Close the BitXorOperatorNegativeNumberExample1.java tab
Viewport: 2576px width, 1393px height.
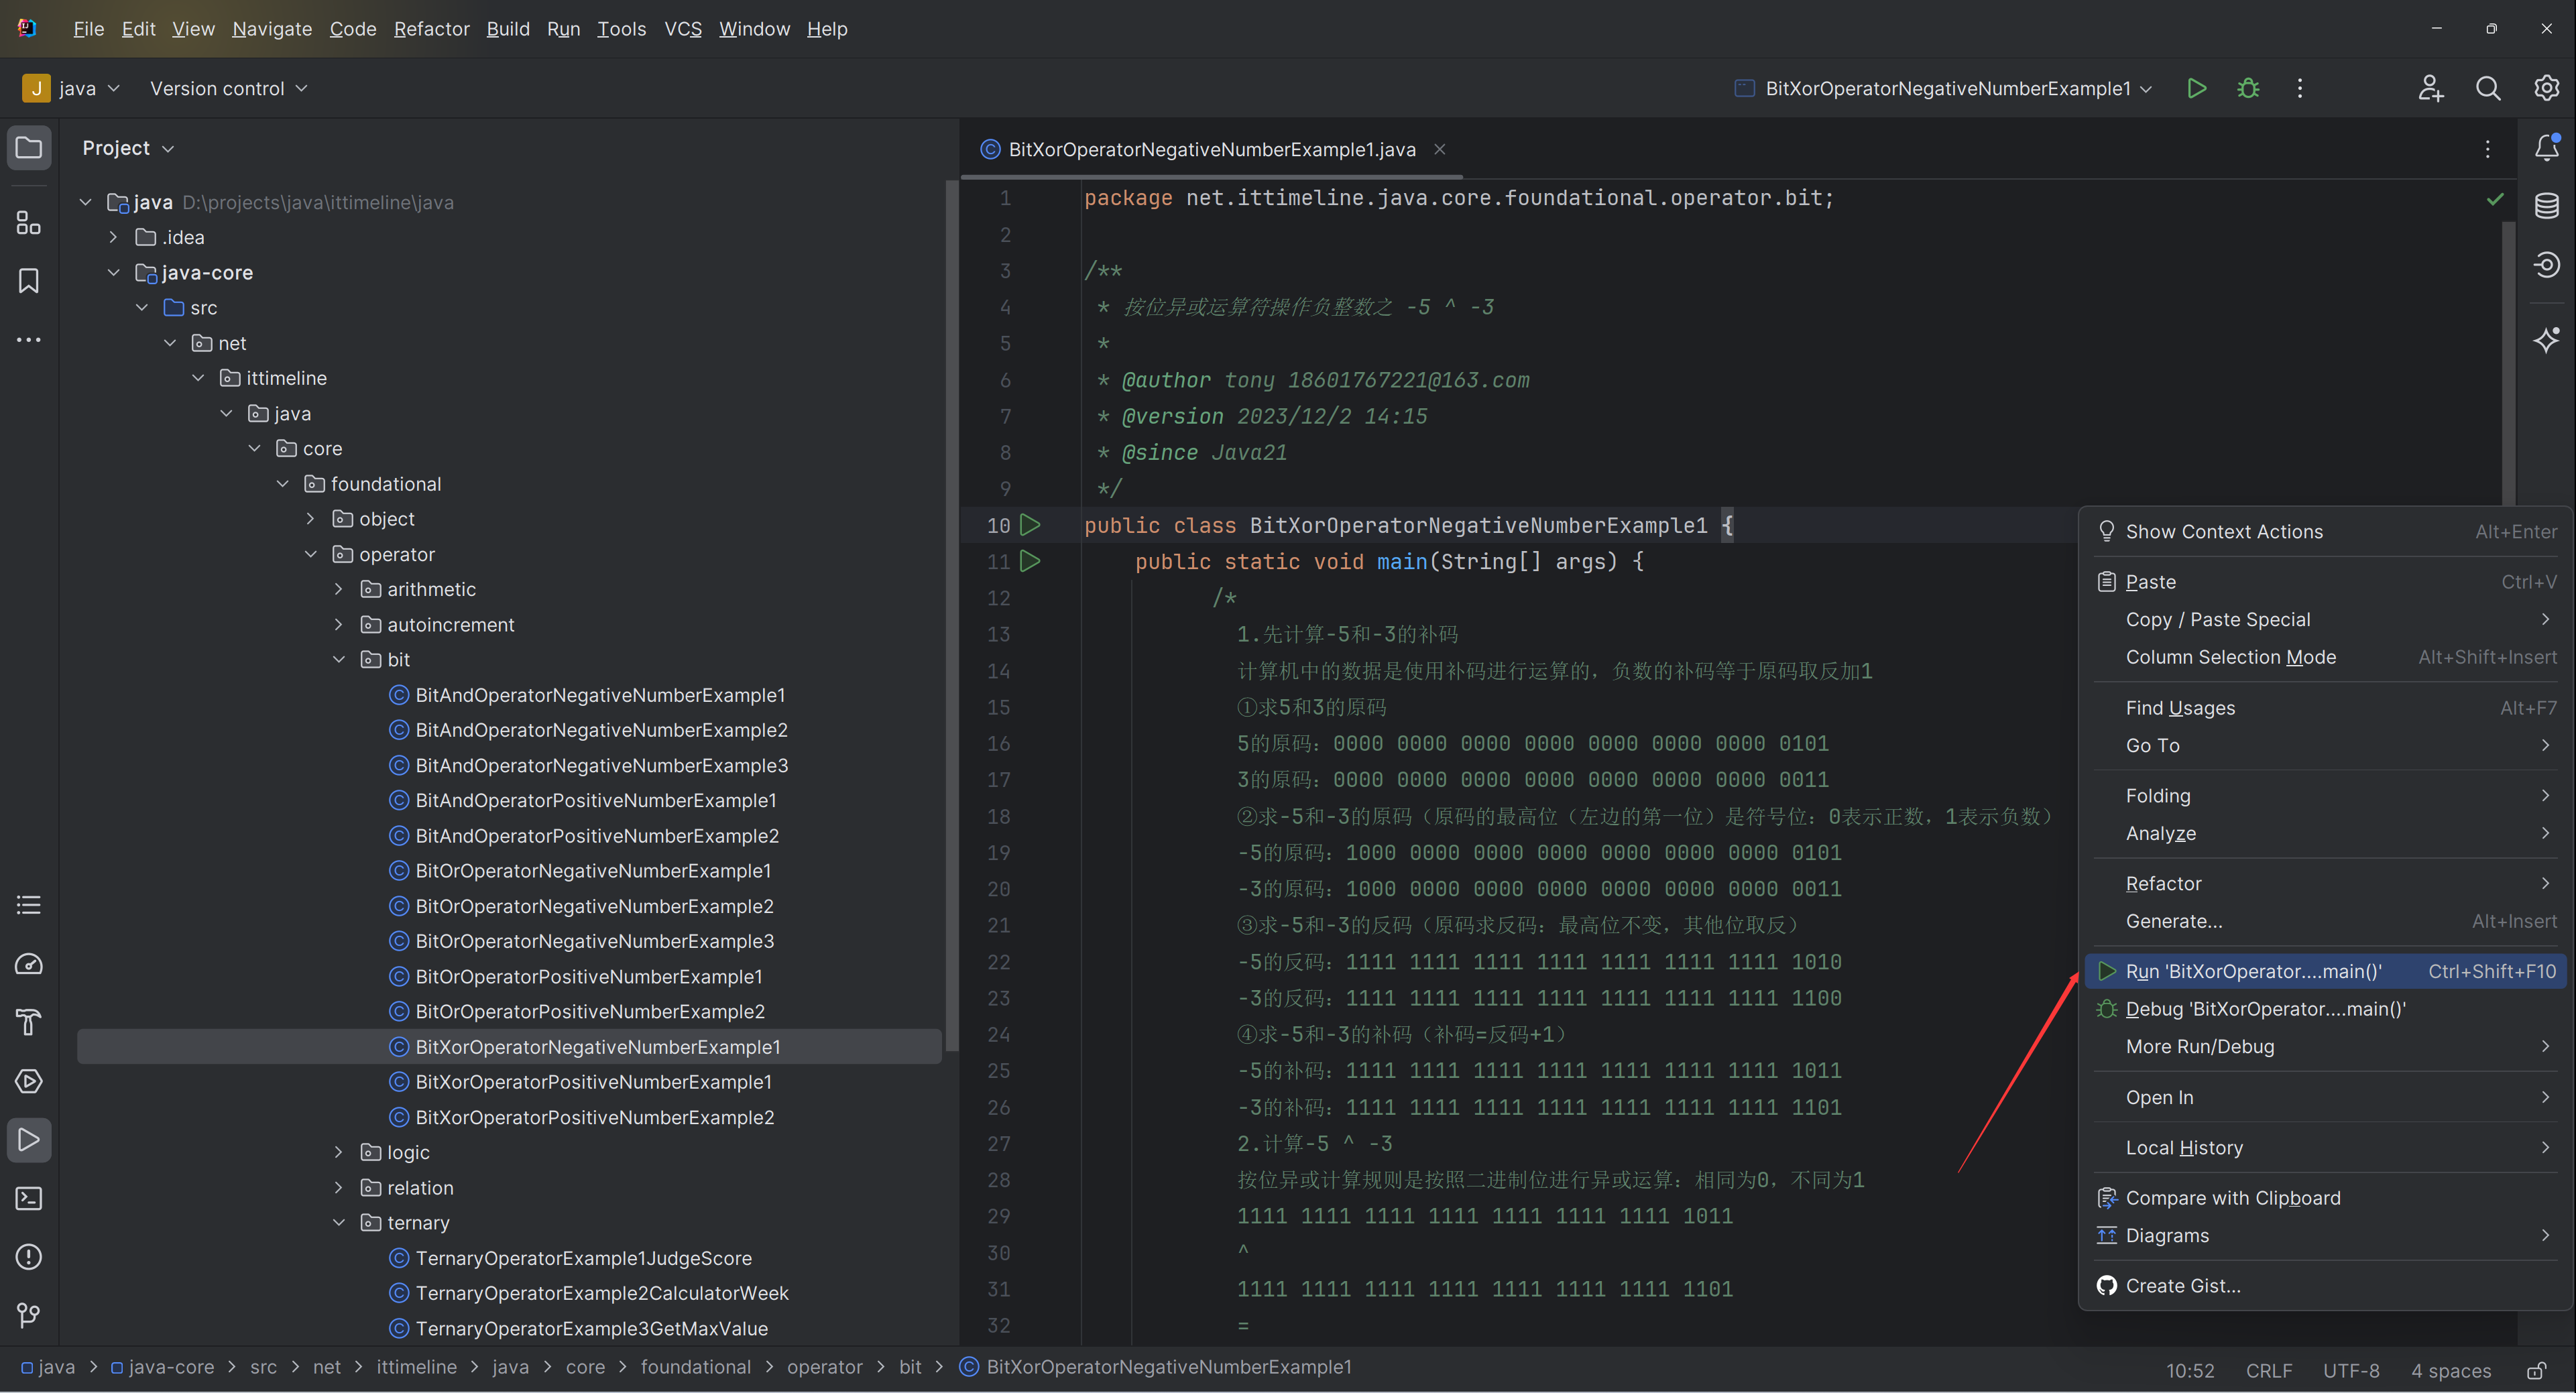coord(1440,149)
